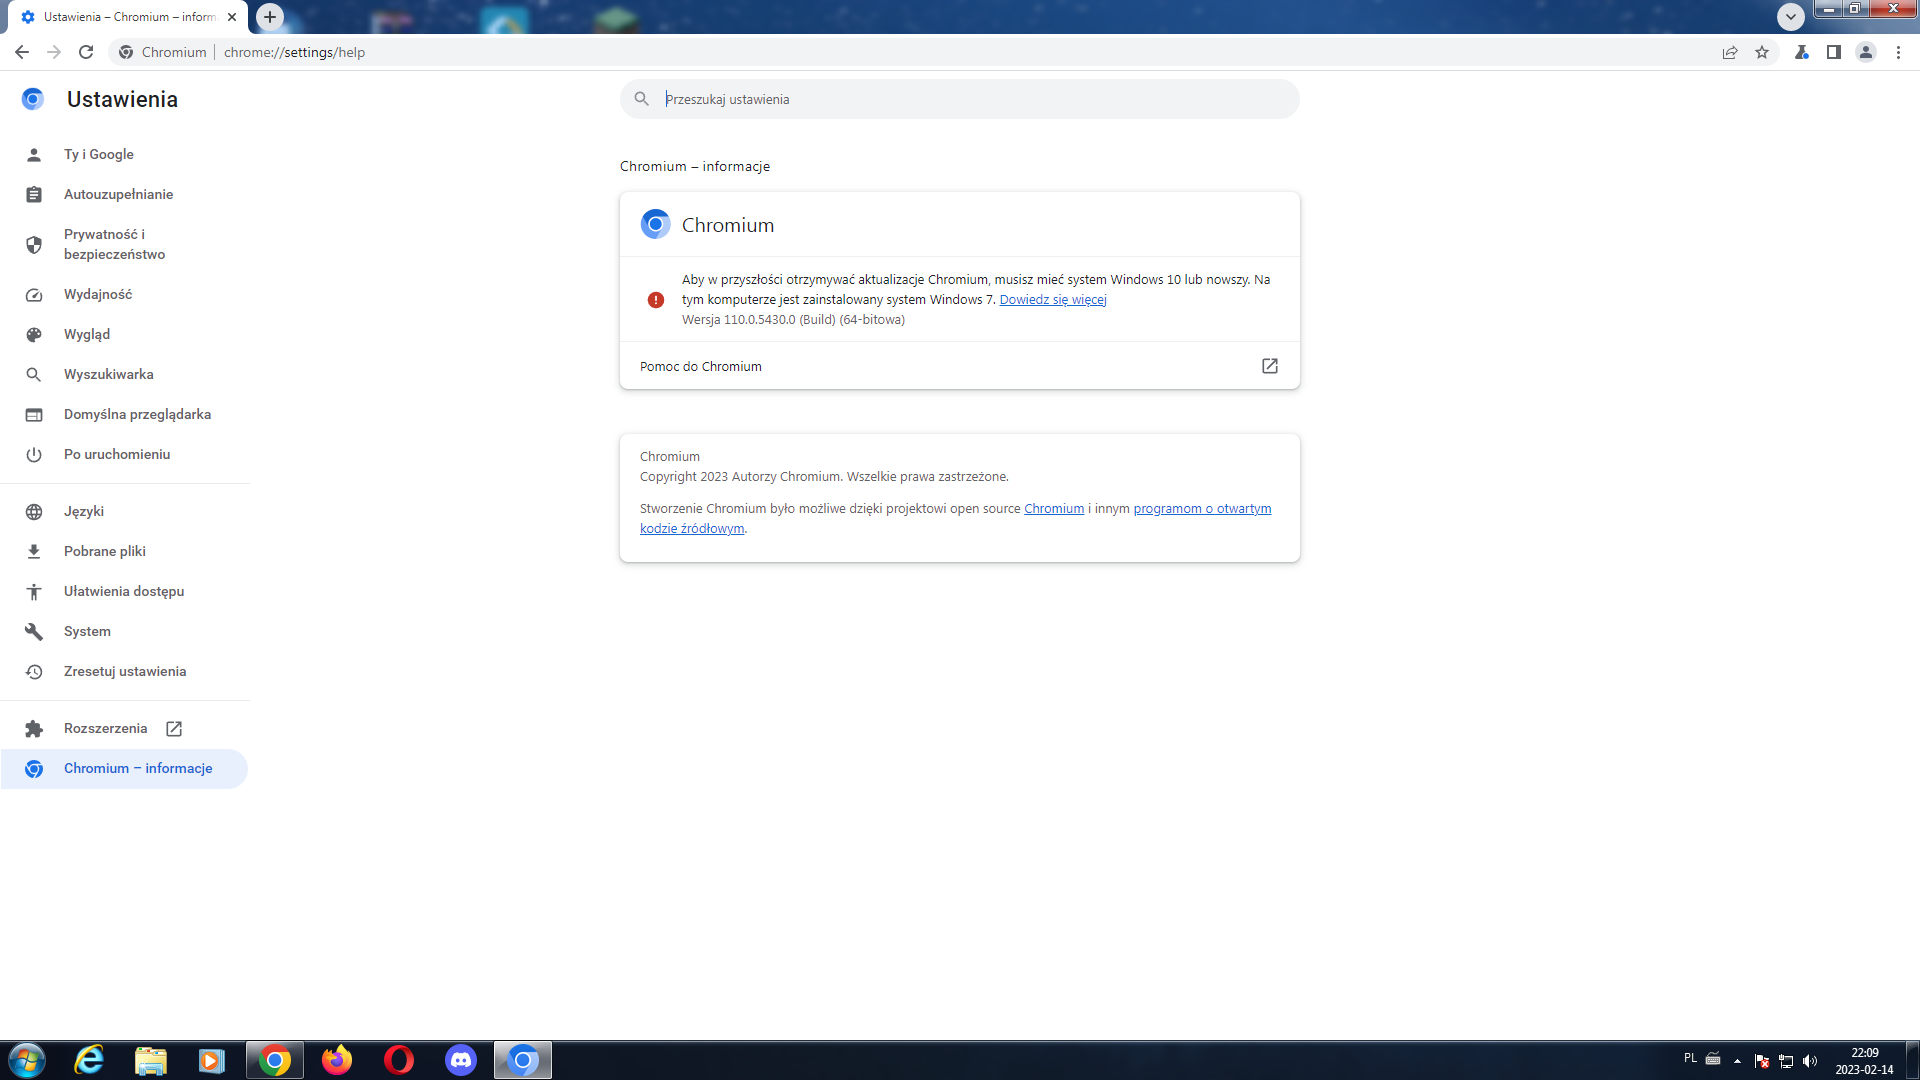
Task: Open Discord from the taskbar
Action: (x=461, y=1060)
